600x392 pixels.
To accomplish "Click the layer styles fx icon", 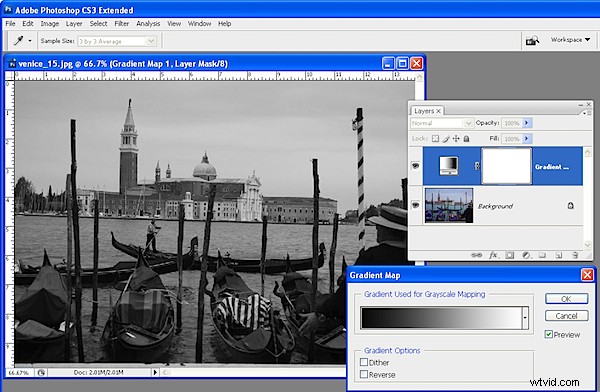I will (493, 255).
